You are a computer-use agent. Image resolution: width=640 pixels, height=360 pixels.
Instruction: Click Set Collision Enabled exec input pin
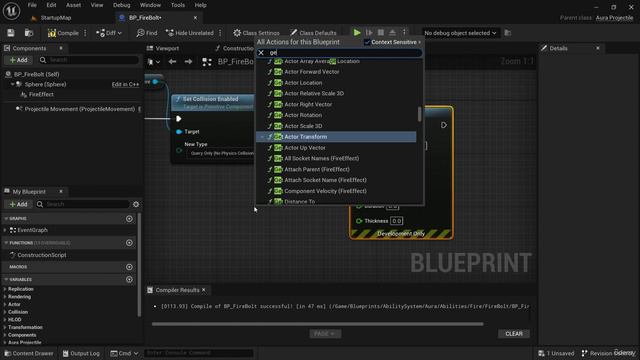pos(178,119)
